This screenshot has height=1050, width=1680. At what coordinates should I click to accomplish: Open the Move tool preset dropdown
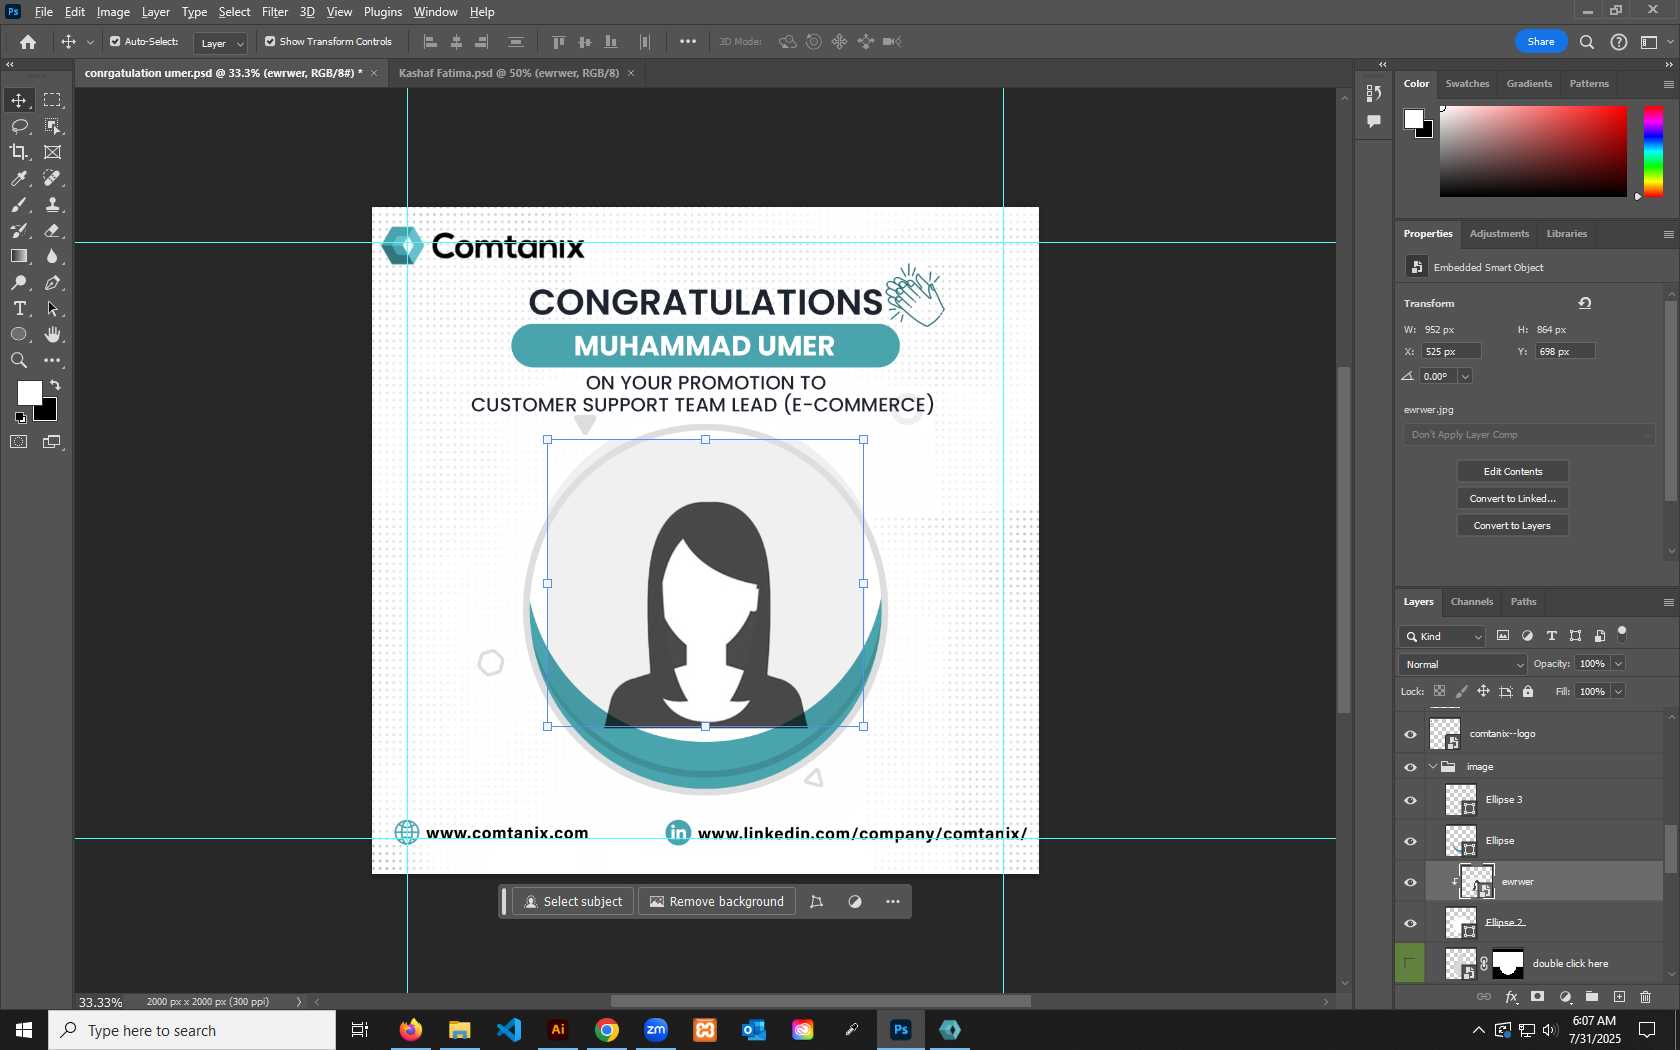pyautogui.click(x=90, y=42)
